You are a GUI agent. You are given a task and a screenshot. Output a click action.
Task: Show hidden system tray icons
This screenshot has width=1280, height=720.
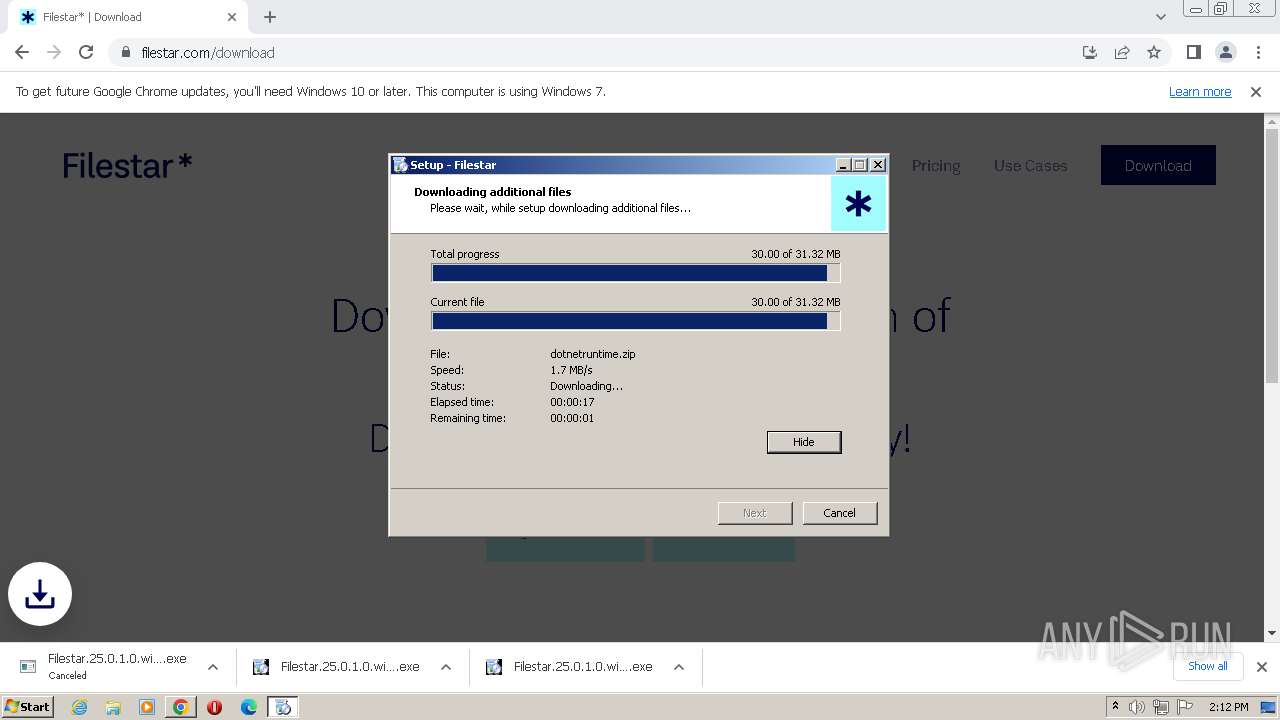(1115, 707)
